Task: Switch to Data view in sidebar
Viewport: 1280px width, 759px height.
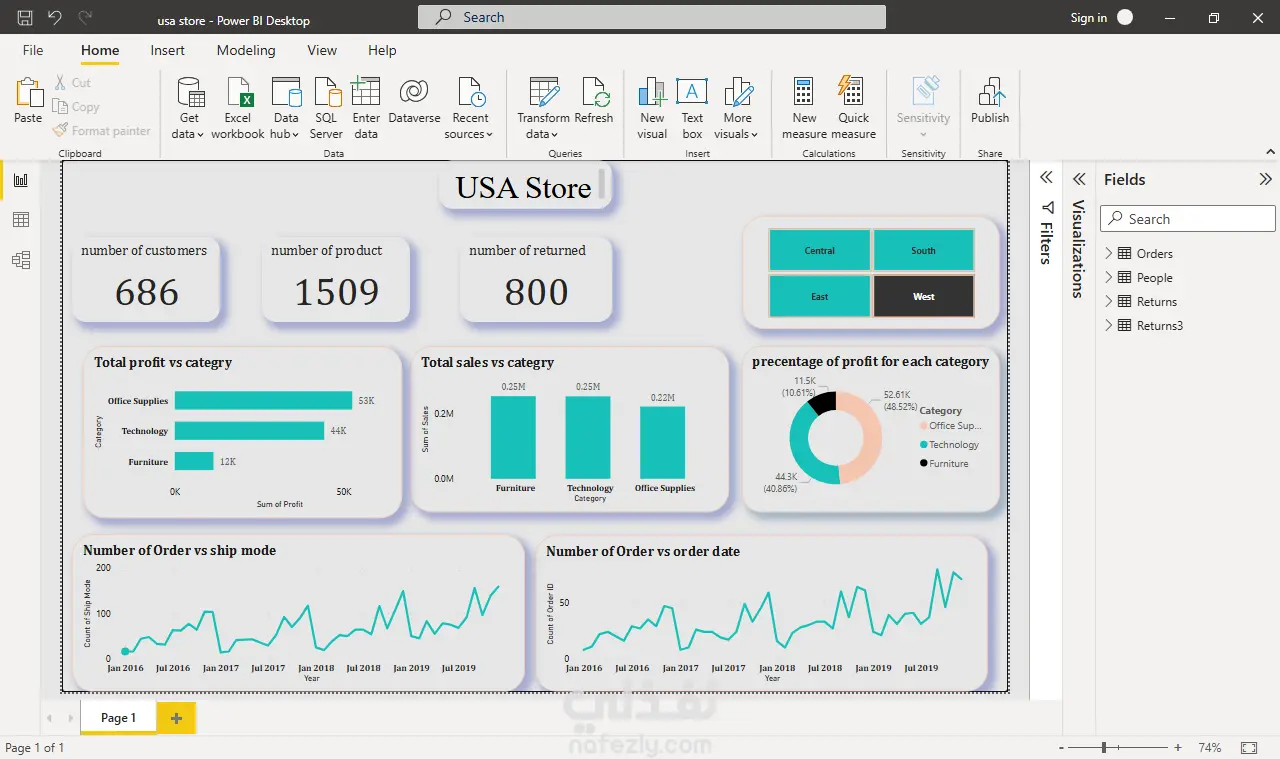Action: (21, 220)
